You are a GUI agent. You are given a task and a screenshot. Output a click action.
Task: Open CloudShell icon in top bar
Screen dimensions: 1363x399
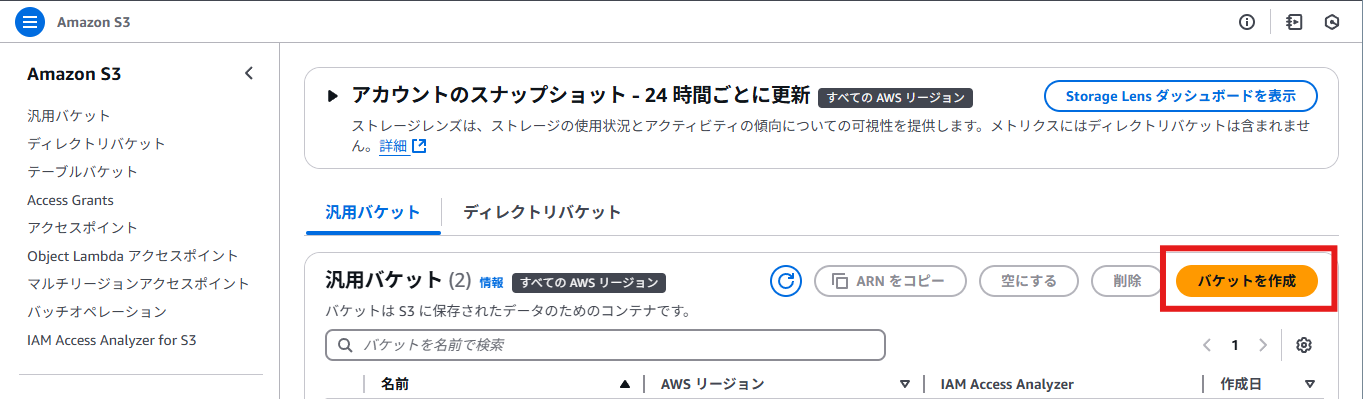1295,22
